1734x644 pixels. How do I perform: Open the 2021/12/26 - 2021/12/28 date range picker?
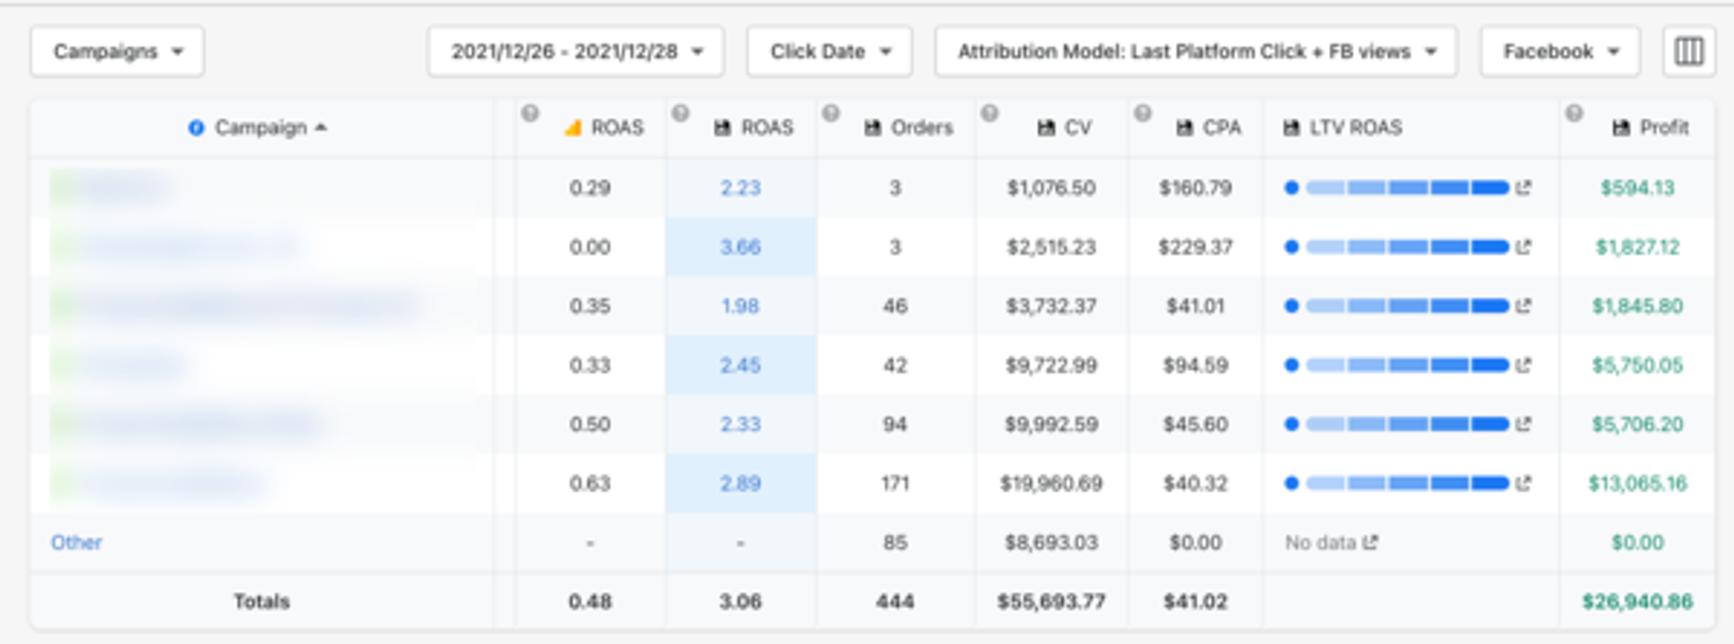[x=576, y=52]
